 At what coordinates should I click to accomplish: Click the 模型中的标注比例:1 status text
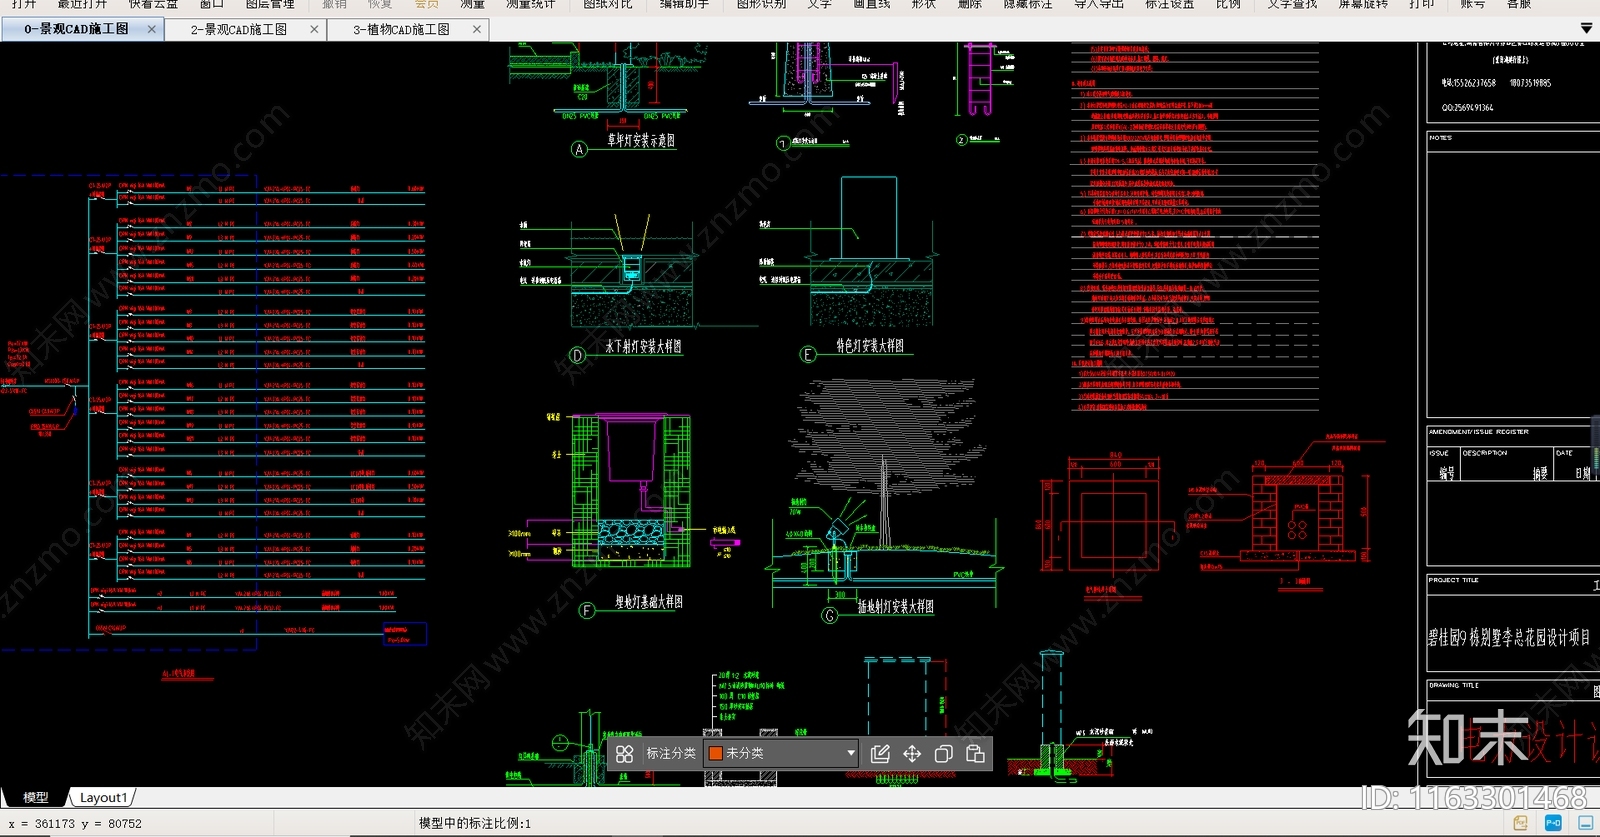[475, 824]
